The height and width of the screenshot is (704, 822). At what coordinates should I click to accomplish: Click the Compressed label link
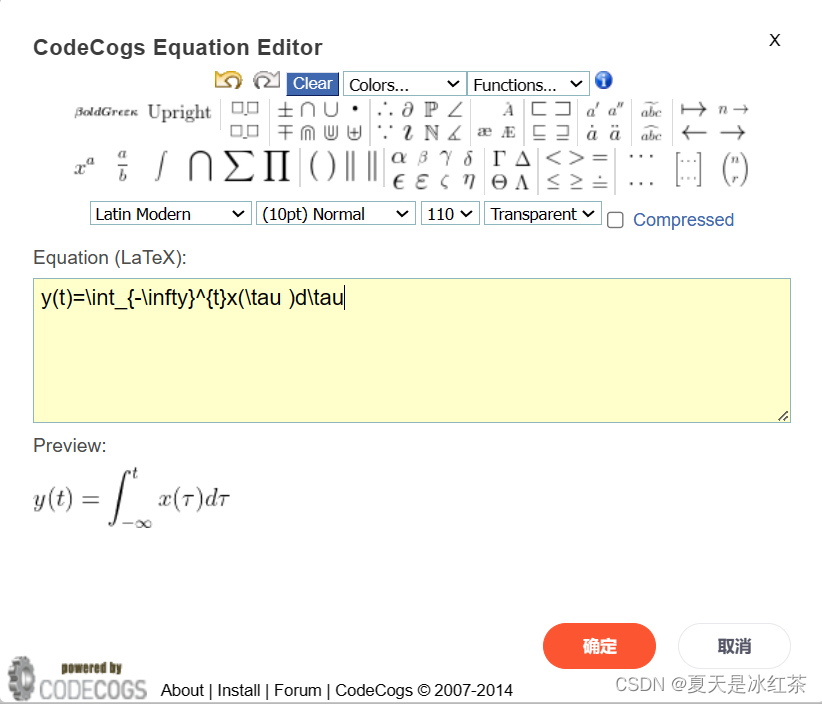(683, 220)
